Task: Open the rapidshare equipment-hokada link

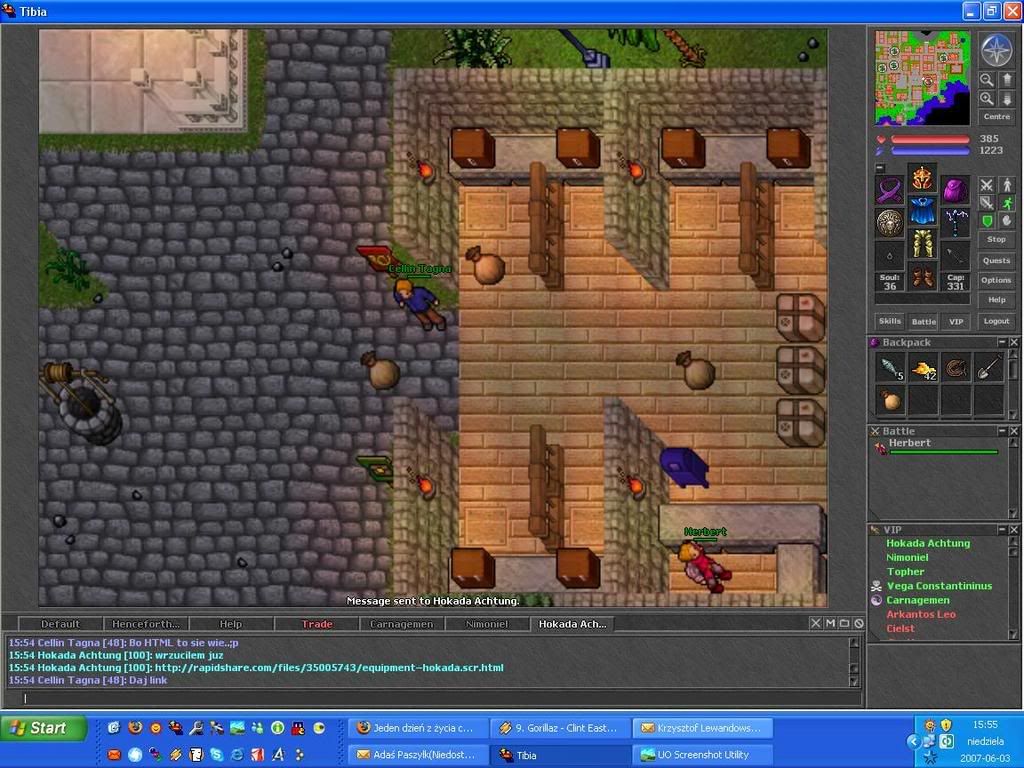Action: point(329,667)
